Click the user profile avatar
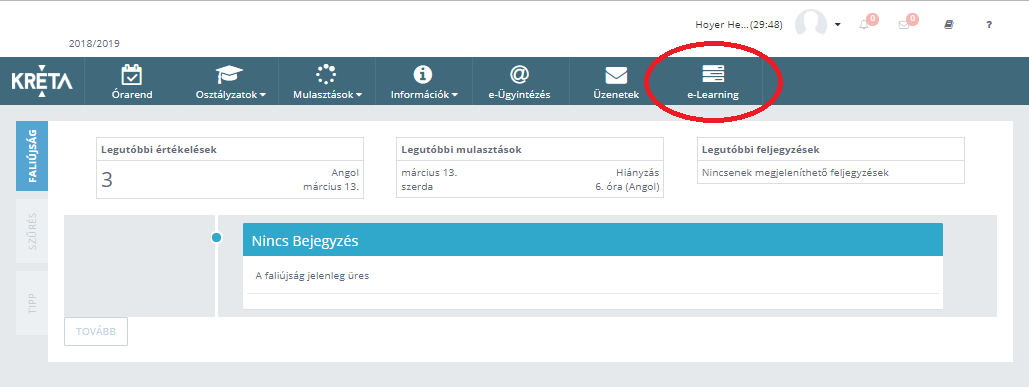 810,24
